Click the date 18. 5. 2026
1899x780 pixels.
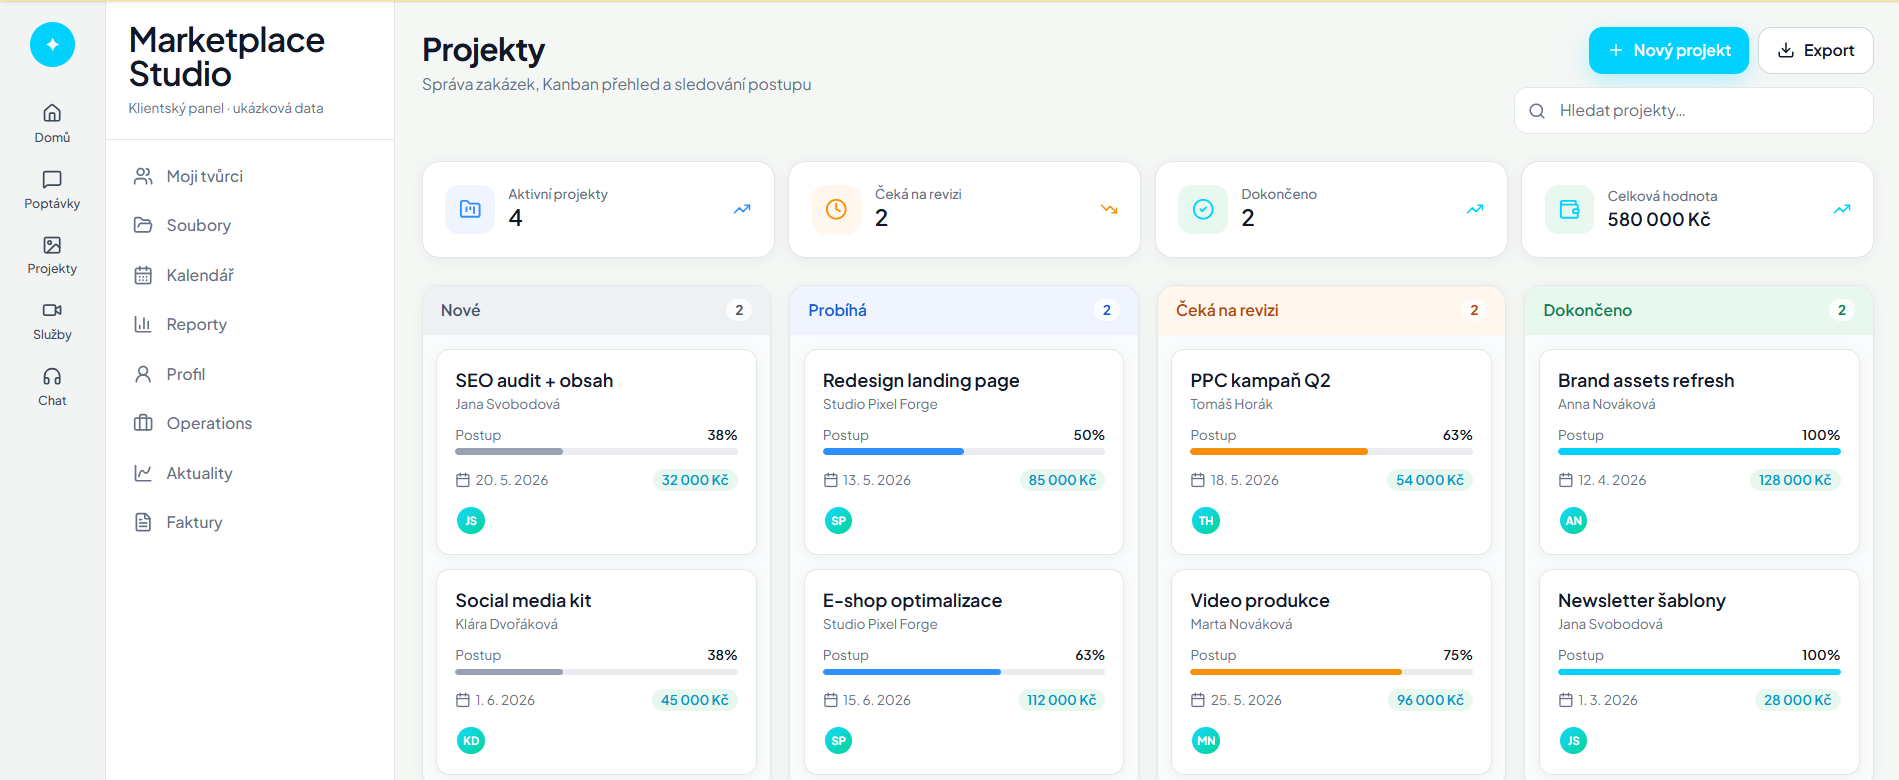pos(1244,480)
